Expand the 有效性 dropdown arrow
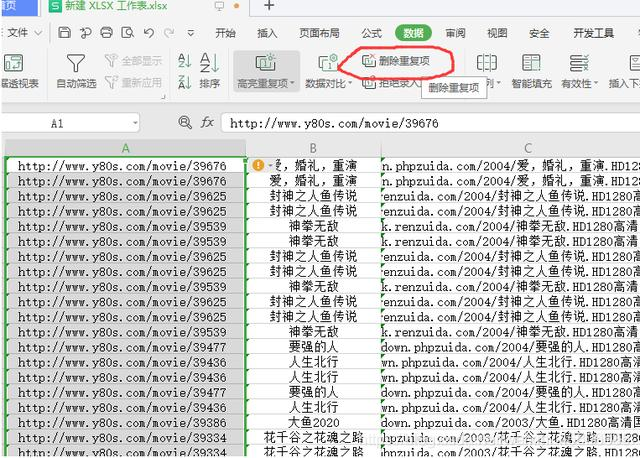640x458 pixels. point(596,83)
